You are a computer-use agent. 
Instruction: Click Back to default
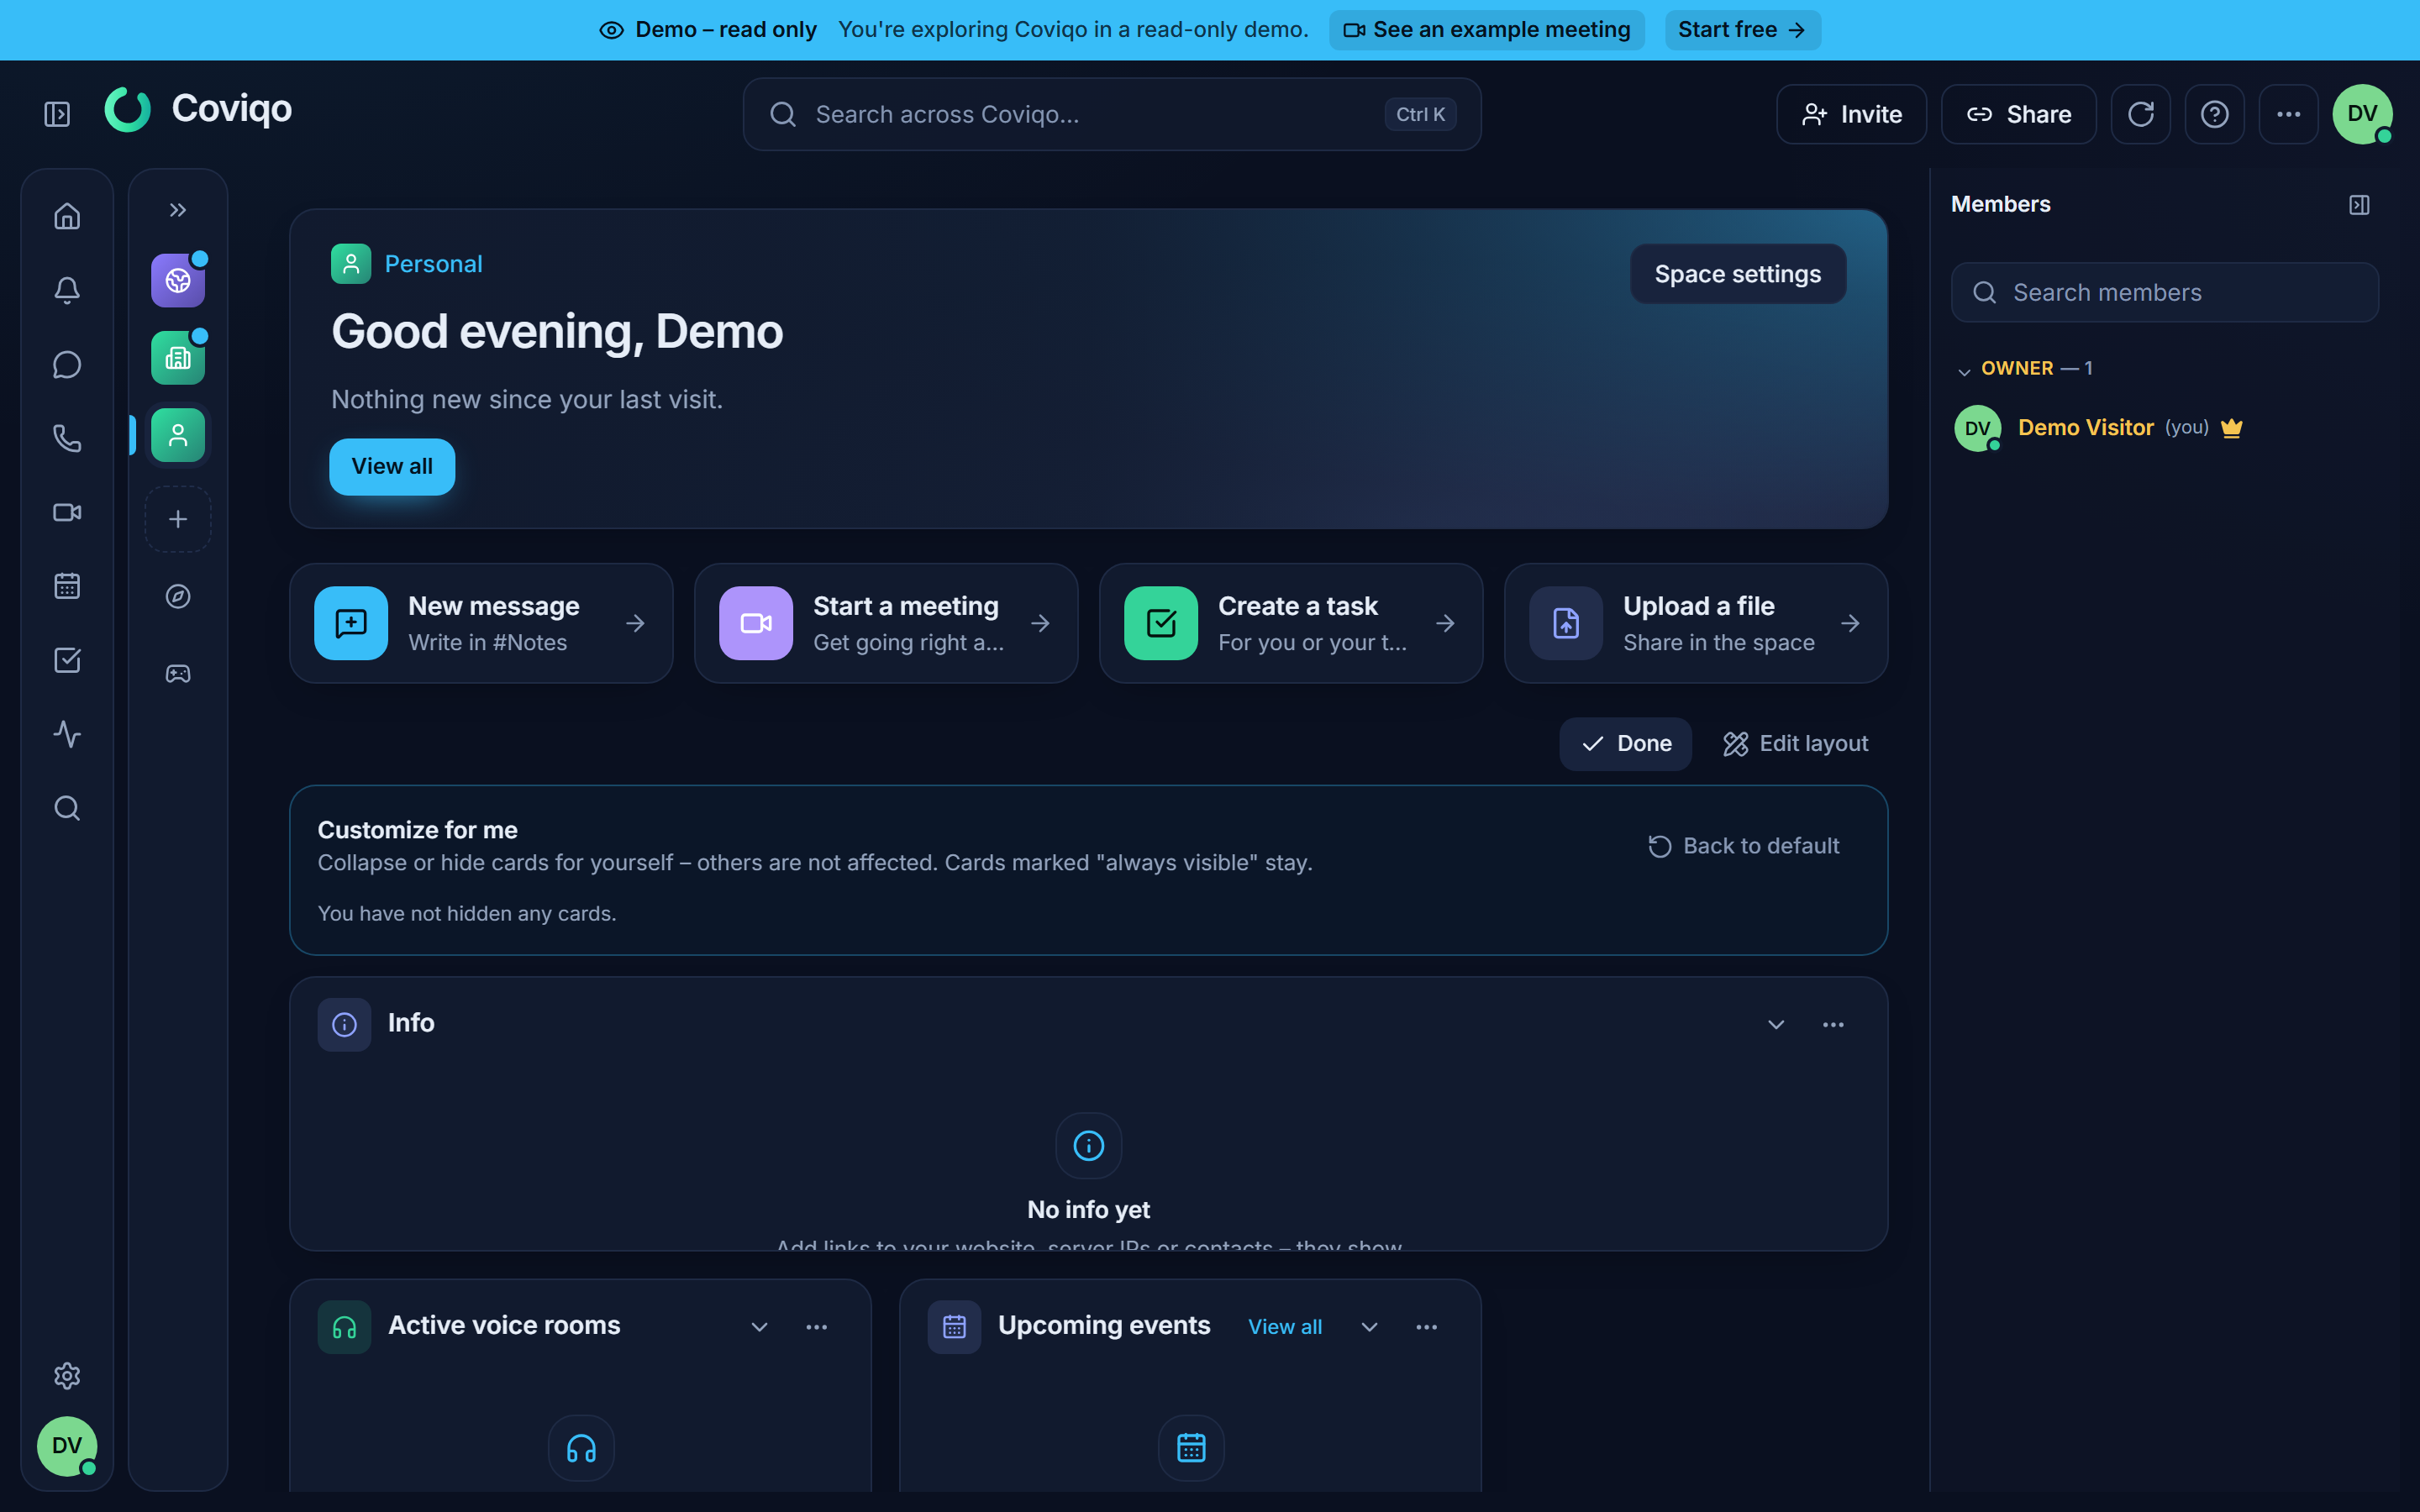click(x=1744, y=846)
